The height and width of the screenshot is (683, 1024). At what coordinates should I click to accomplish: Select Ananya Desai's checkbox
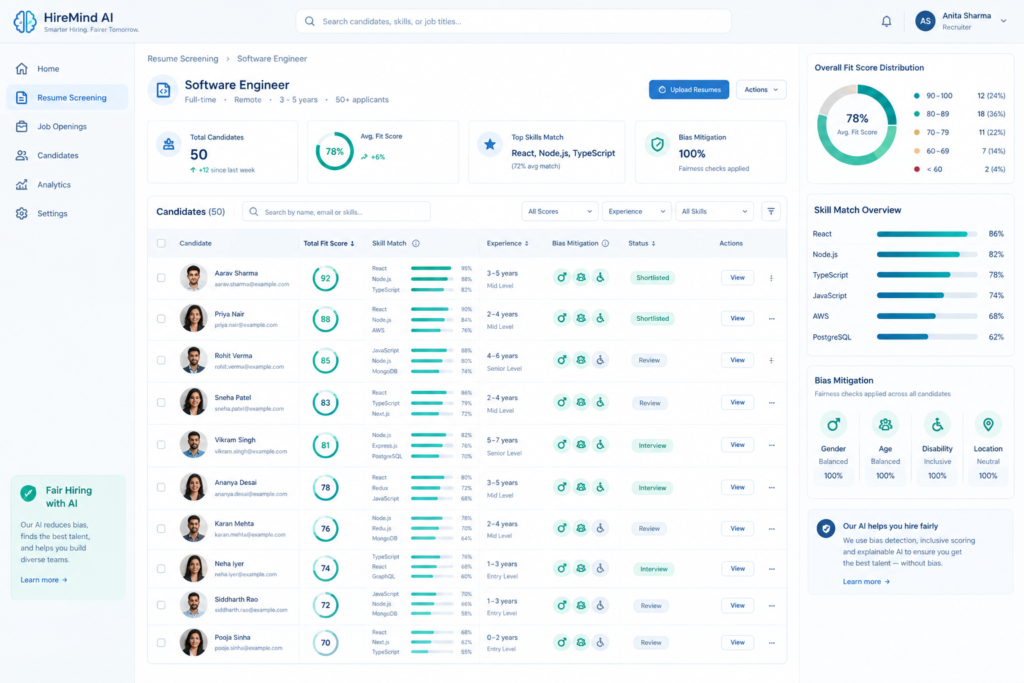[x=161, y=488]
